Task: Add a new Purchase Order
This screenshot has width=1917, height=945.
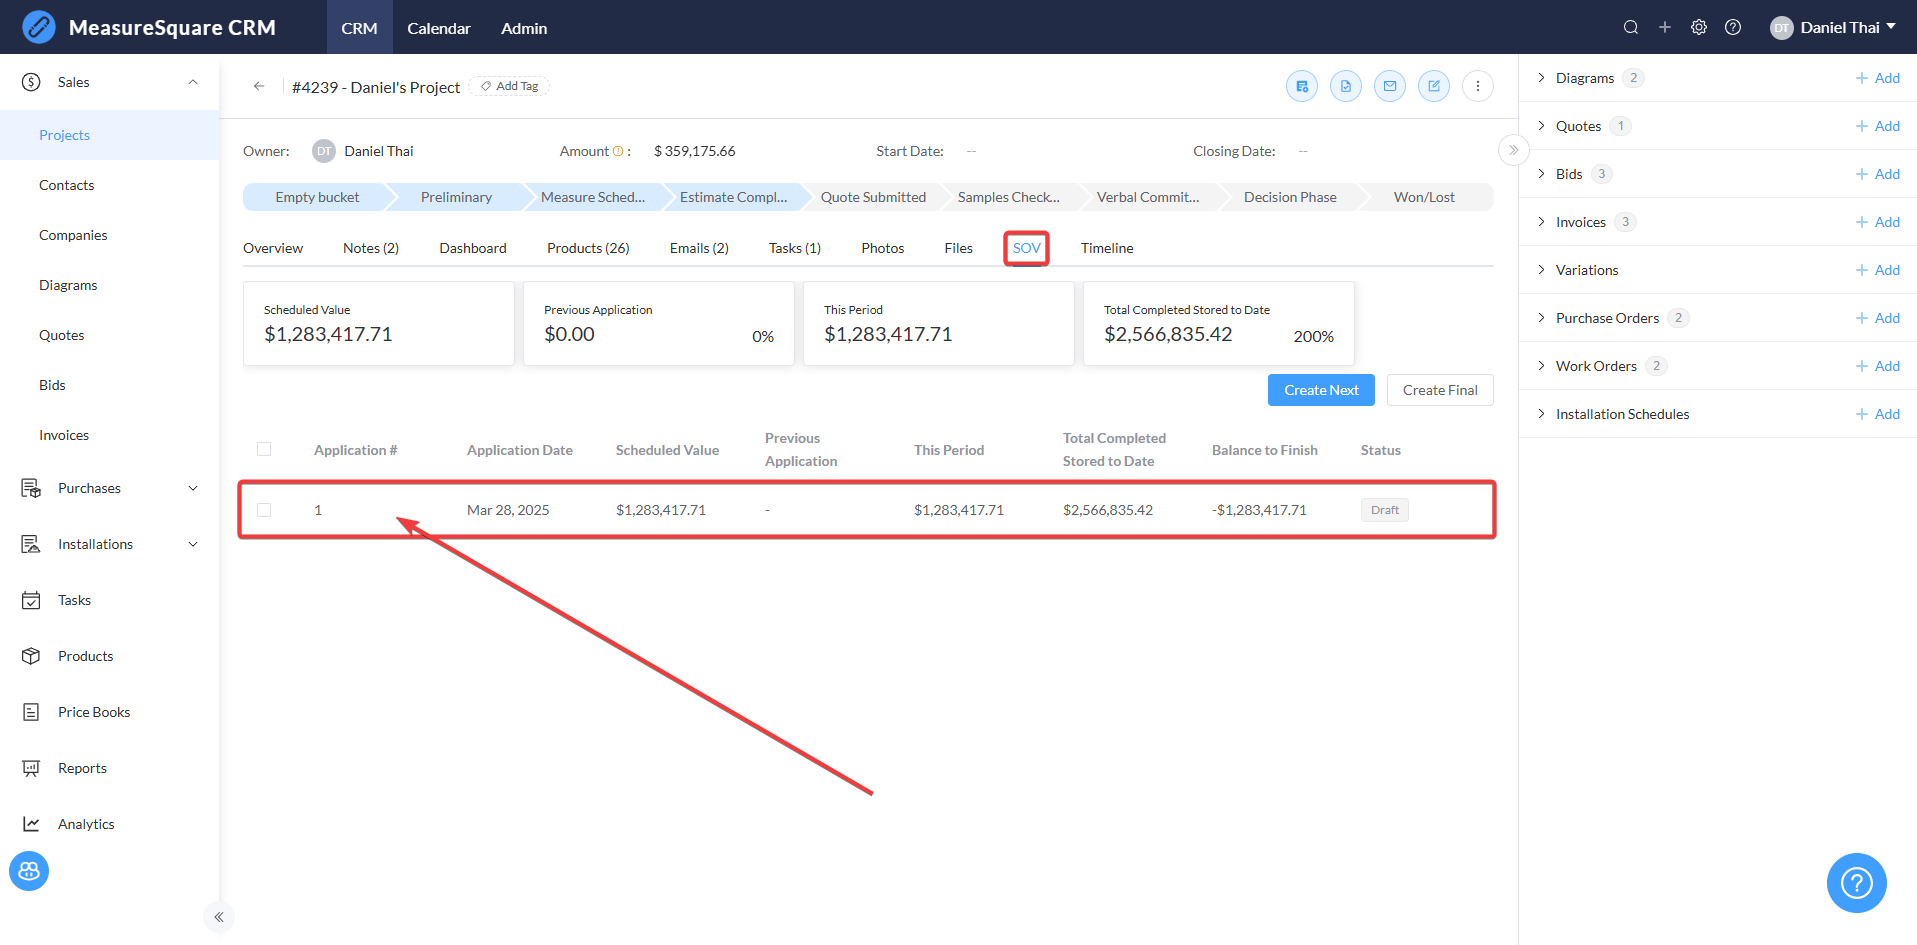Action: [1877, 318]
